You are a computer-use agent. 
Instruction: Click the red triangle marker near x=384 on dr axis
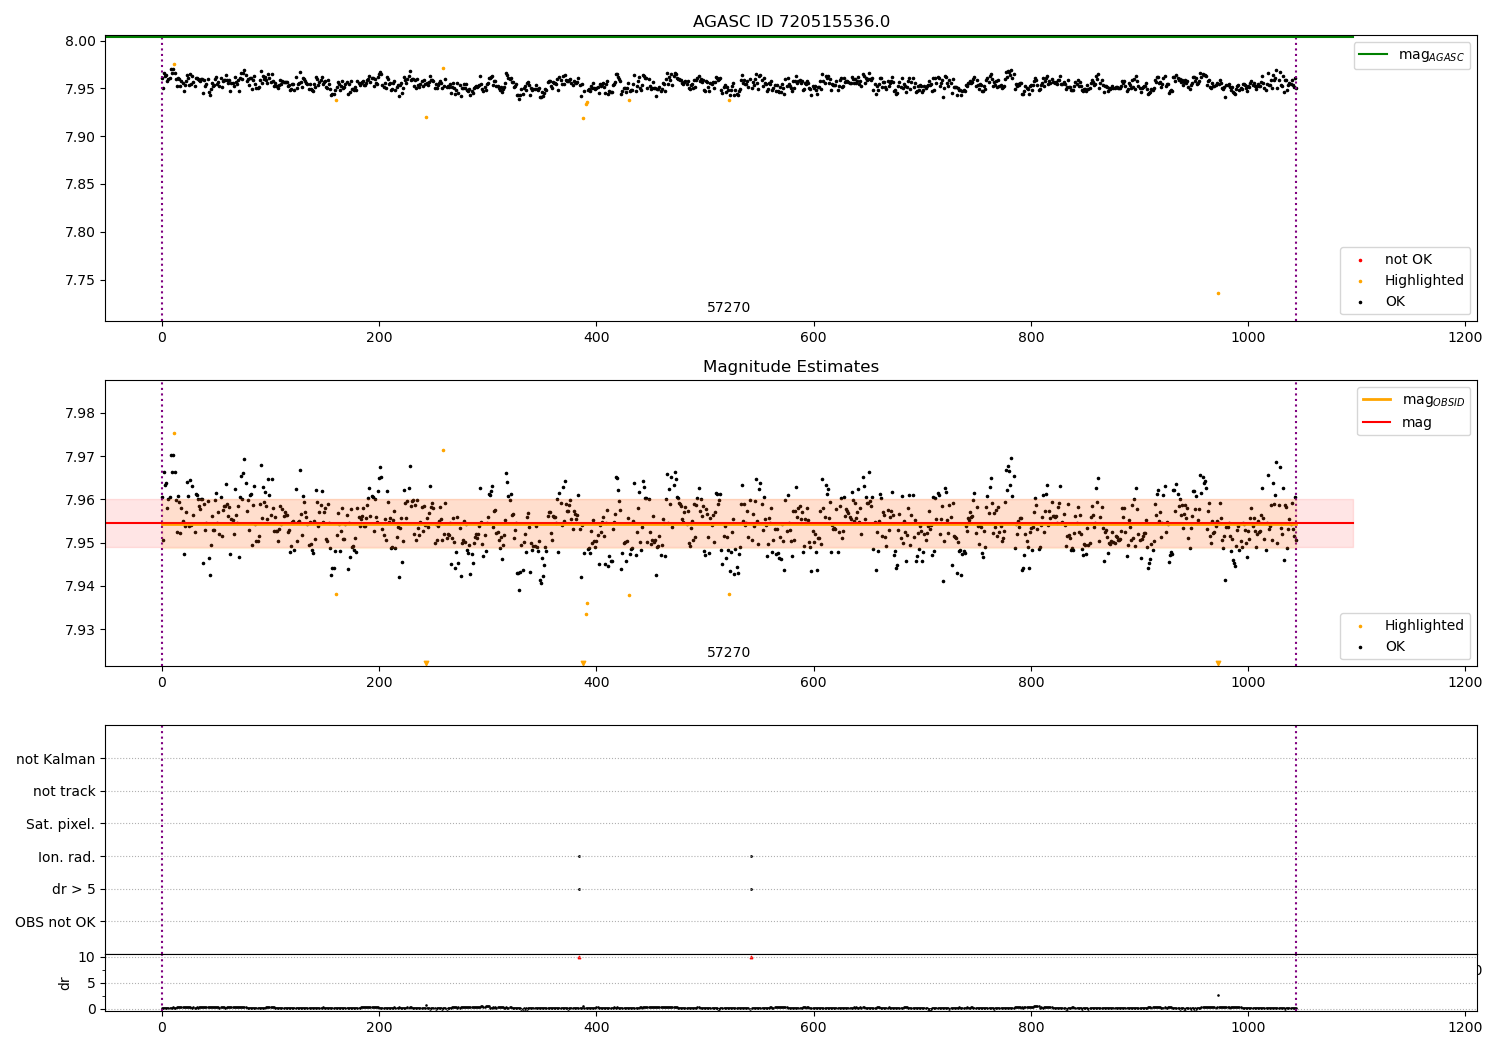(x=579, y=957)
